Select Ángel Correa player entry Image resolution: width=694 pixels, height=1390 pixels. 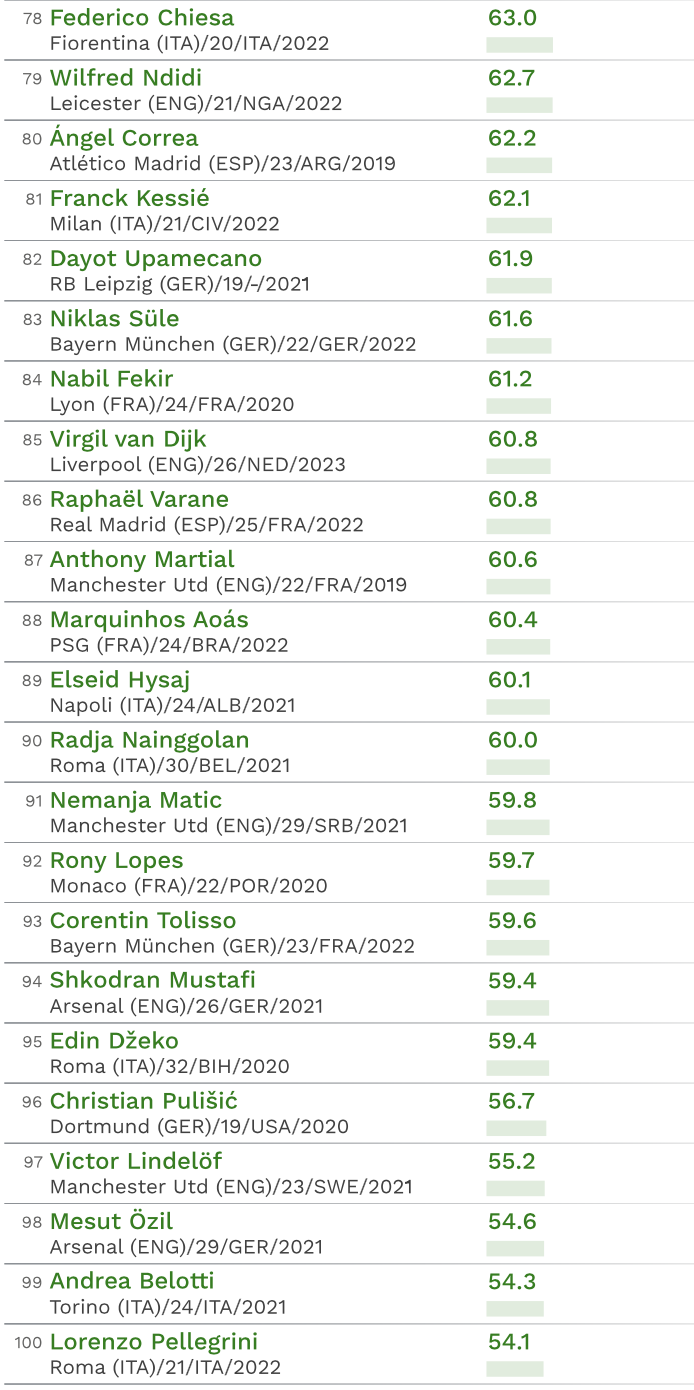click(x=124, y=138)
